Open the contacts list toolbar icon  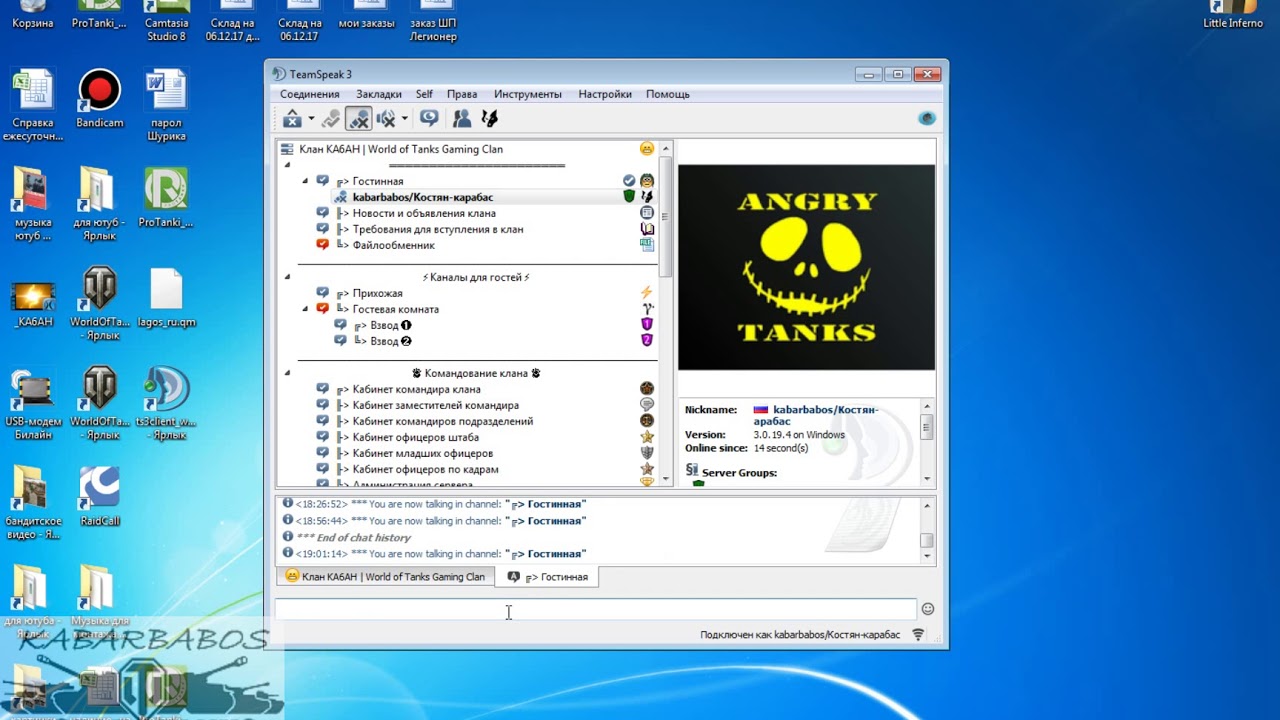[461, 119]
